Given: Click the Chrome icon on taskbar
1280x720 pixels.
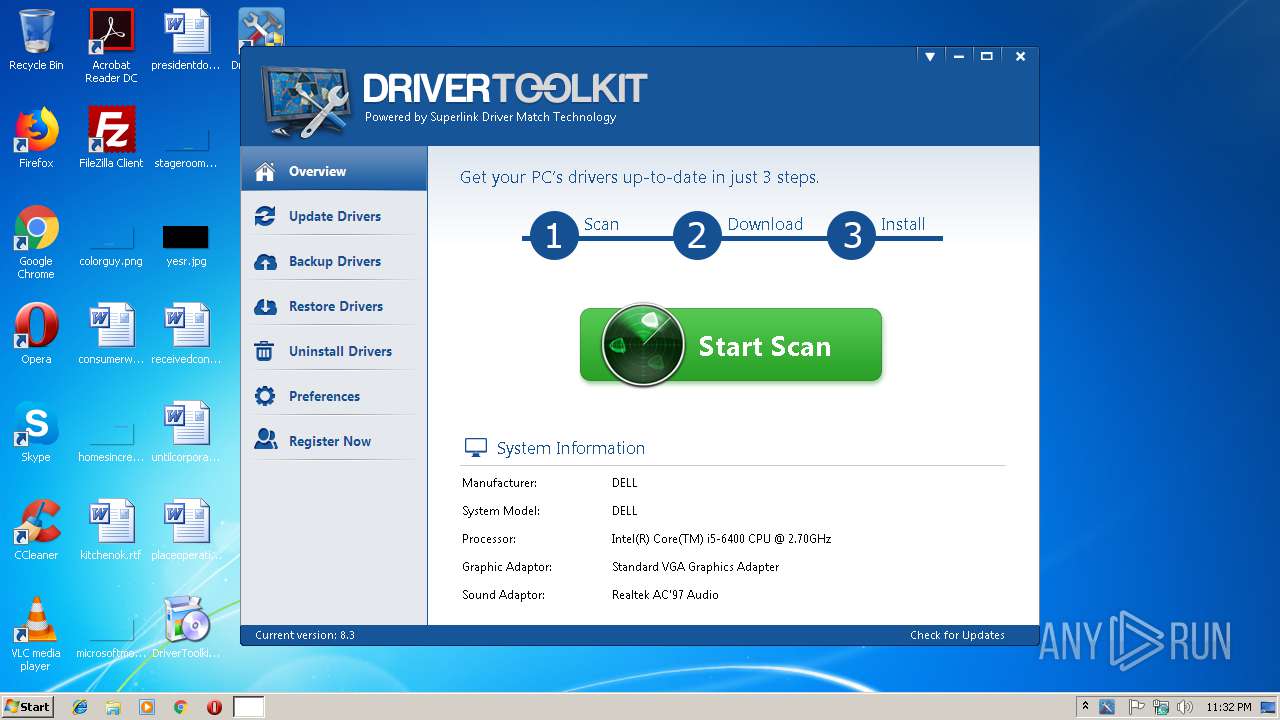Looking at the screenshot, I should (181, 707).
